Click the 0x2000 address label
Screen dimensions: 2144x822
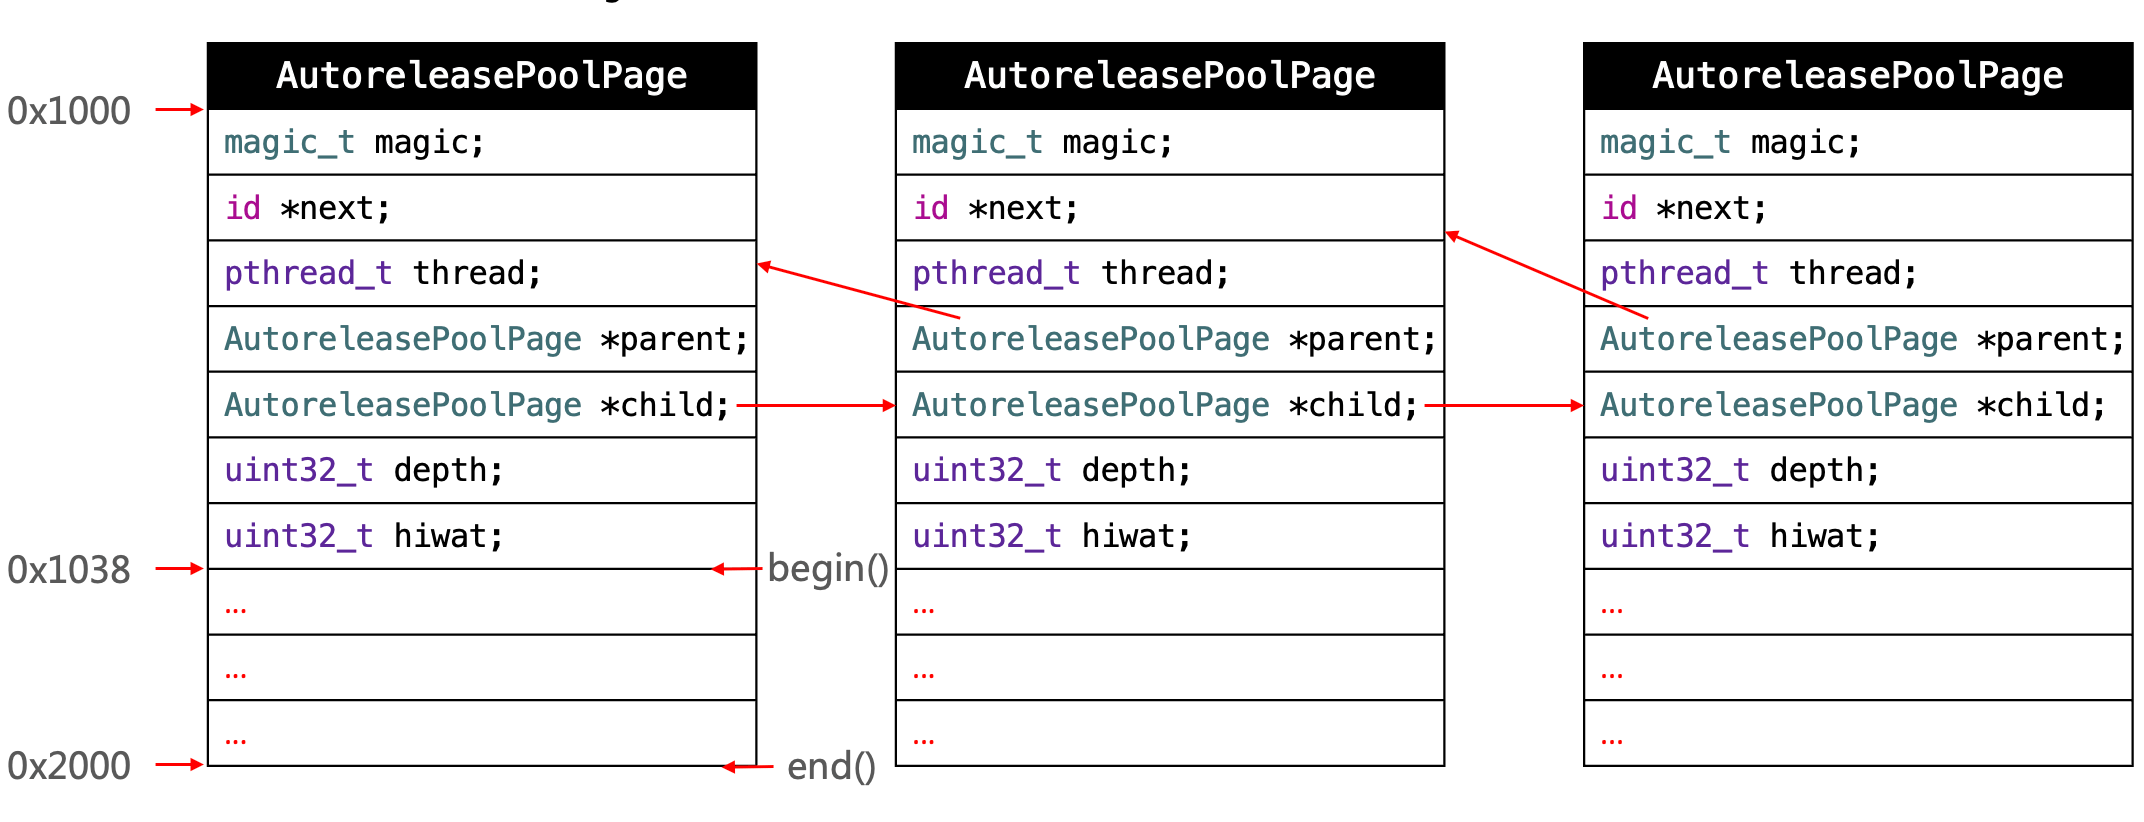(69, 766)
